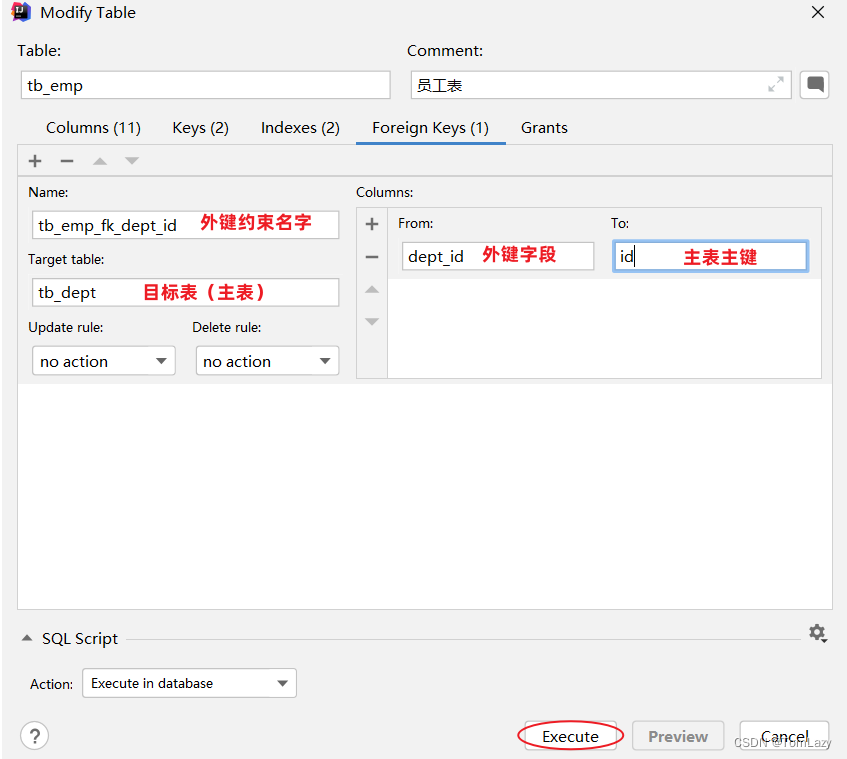Focus the Target table field tb_dept
Viewport: 847px width, 759px height.
click(185, 292)
